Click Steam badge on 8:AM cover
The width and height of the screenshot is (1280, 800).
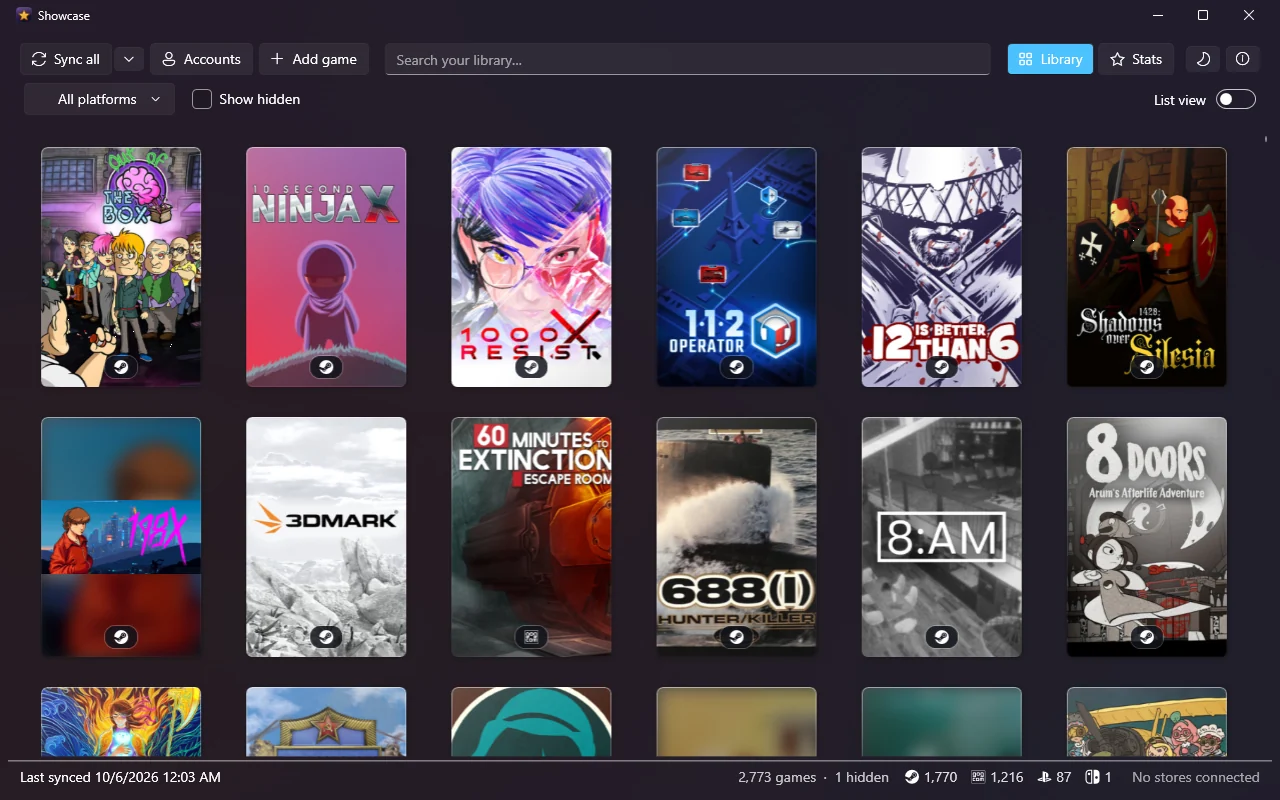(x=941, y=637)
